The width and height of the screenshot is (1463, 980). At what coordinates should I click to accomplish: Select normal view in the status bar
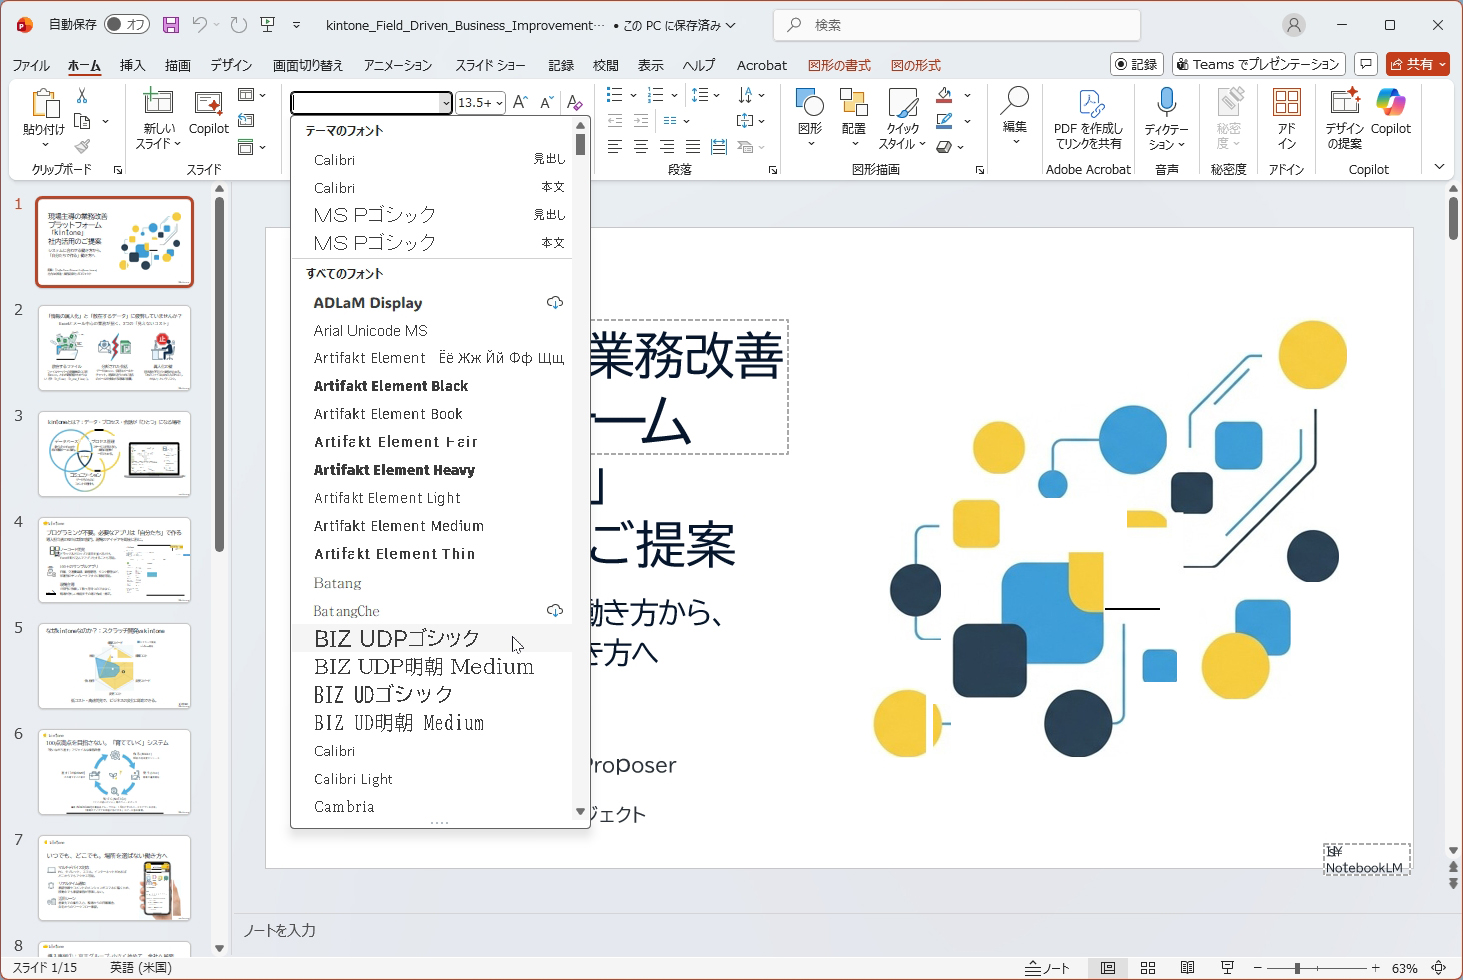pos(1108,968)
